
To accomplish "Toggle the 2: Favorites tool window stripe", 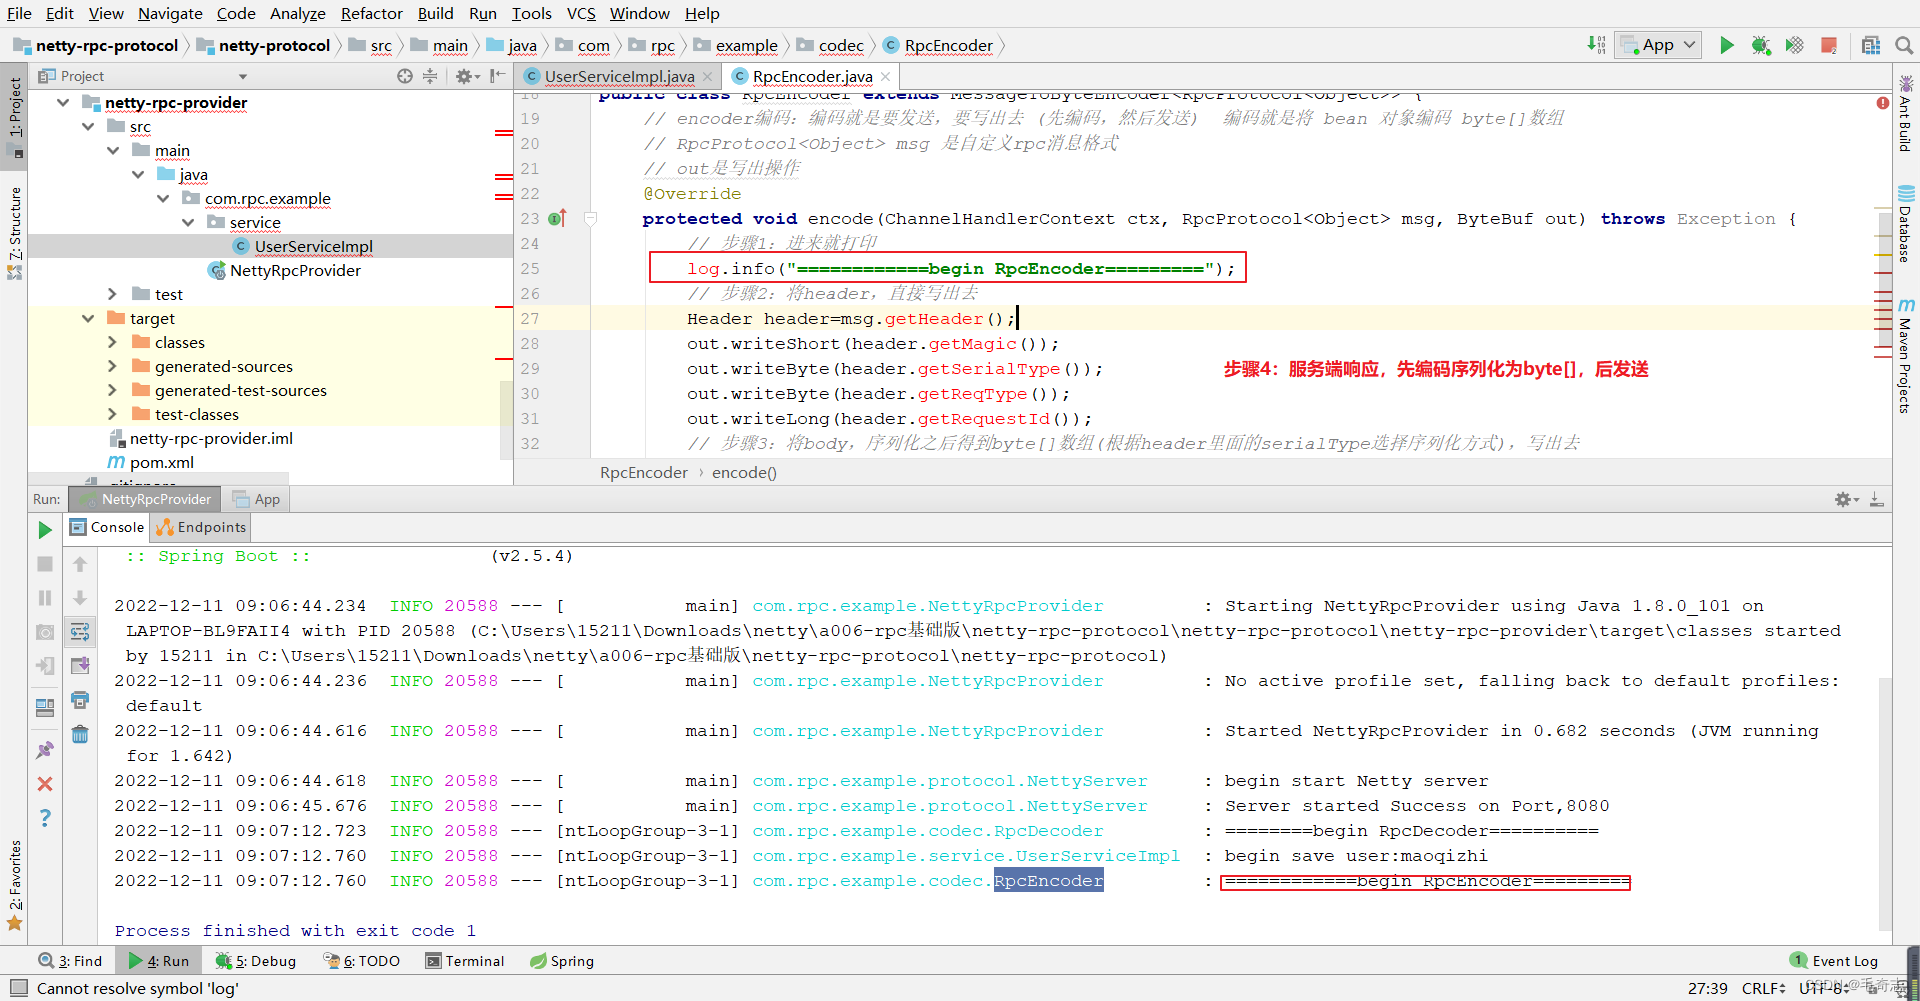I will pos(14,884).
